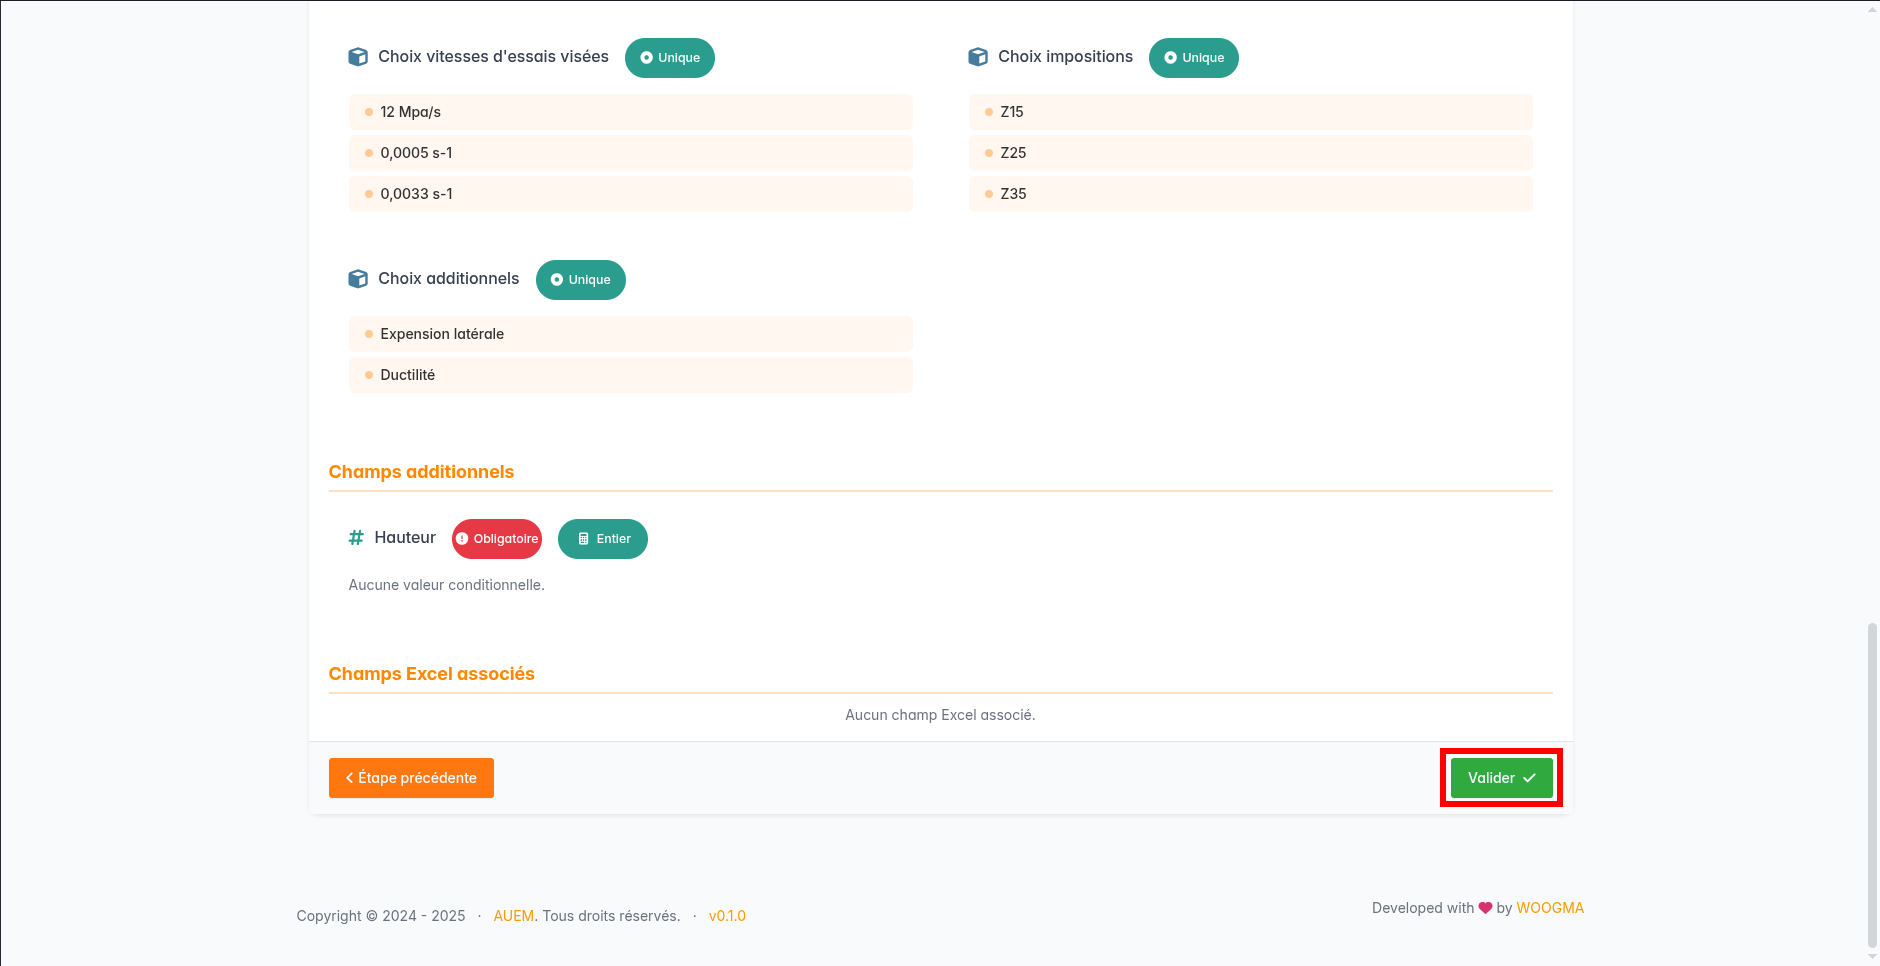Click Unique badge beside Choix additionnels
This screenshot has height=966, width=1880.
coord(580,280)
